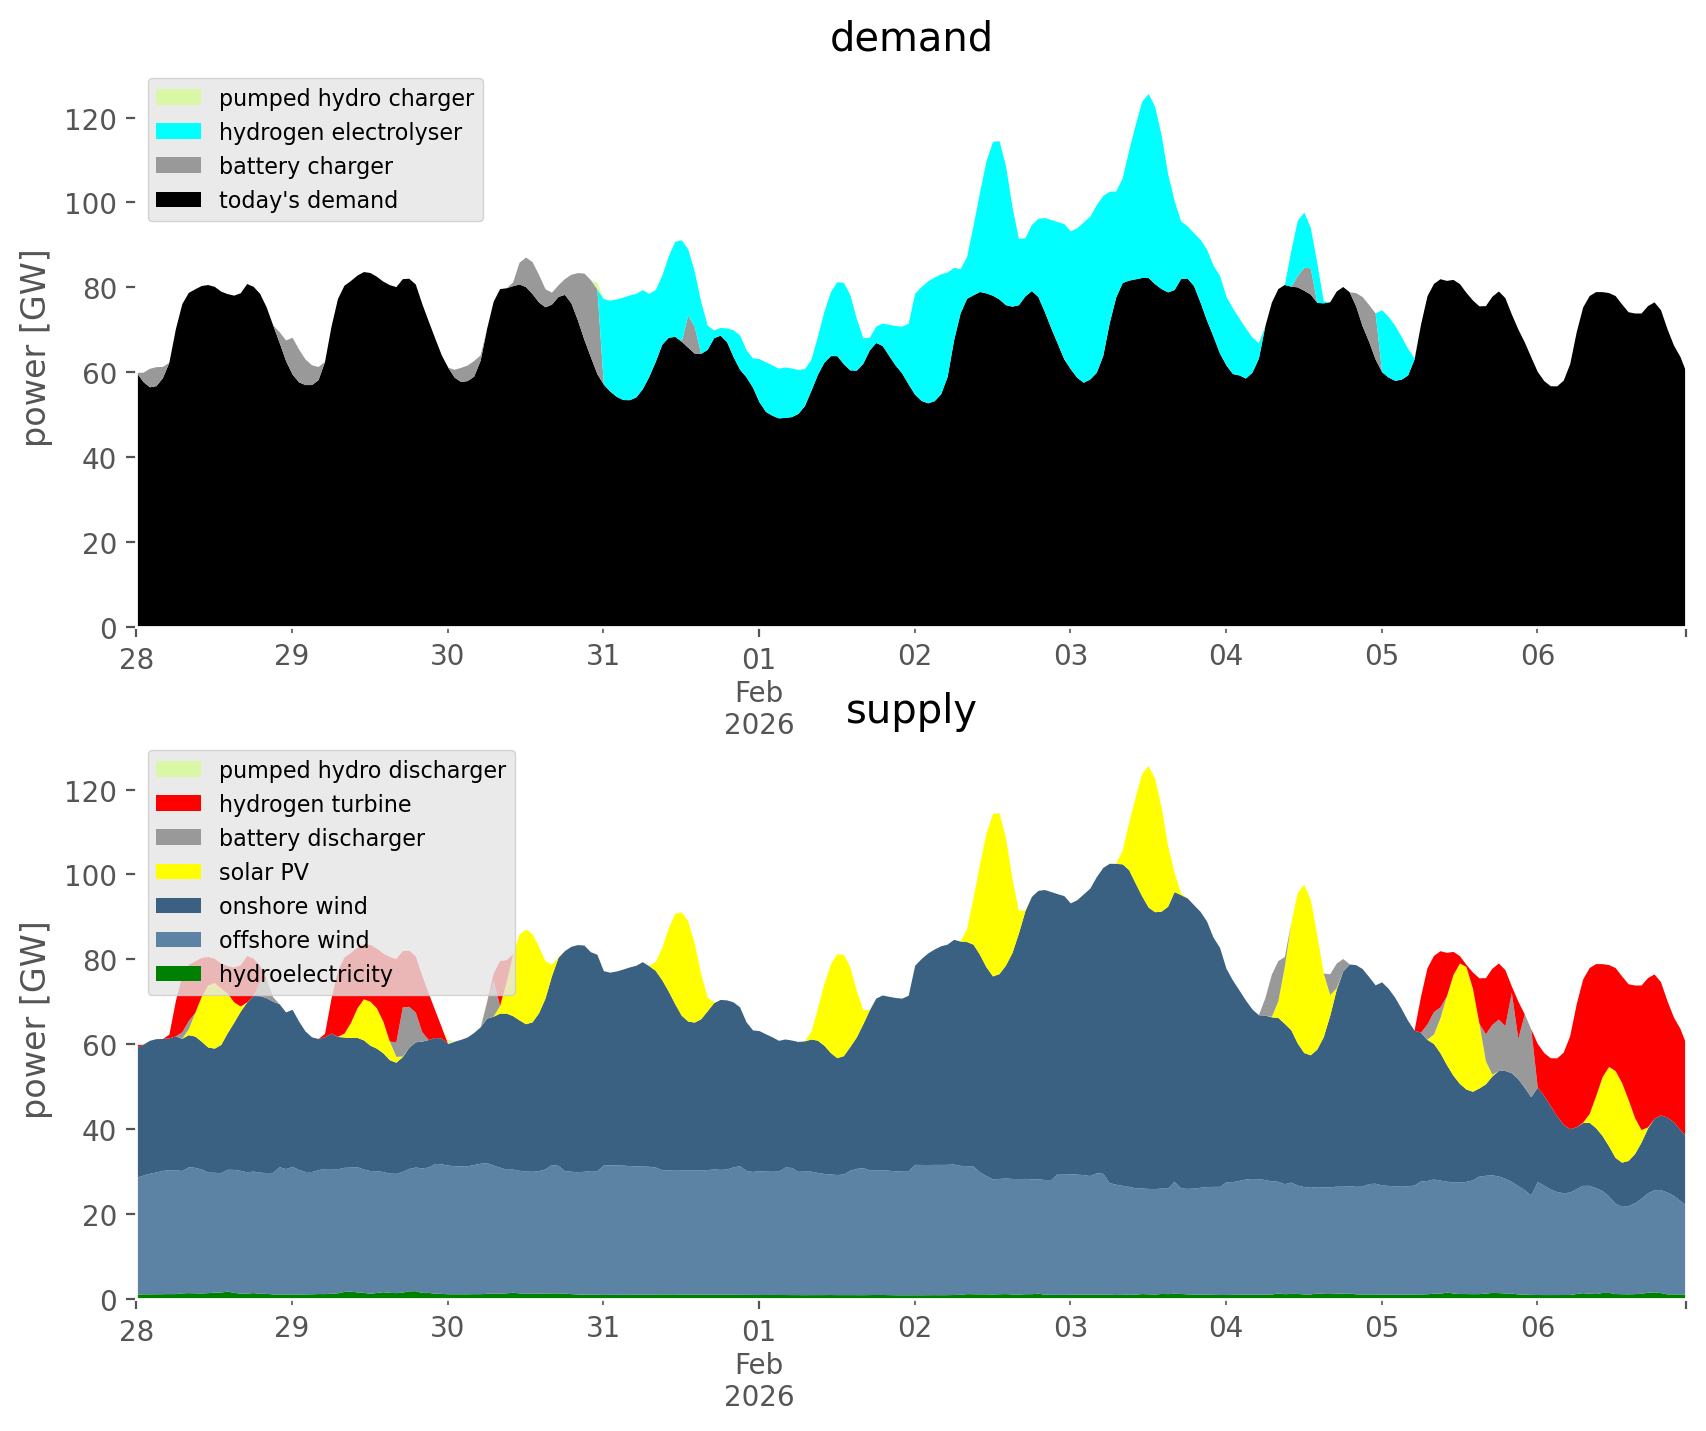The image size is (1706, 1431).
Task: Click the pumped hydro charger legend label
Action: pos(346,98)
